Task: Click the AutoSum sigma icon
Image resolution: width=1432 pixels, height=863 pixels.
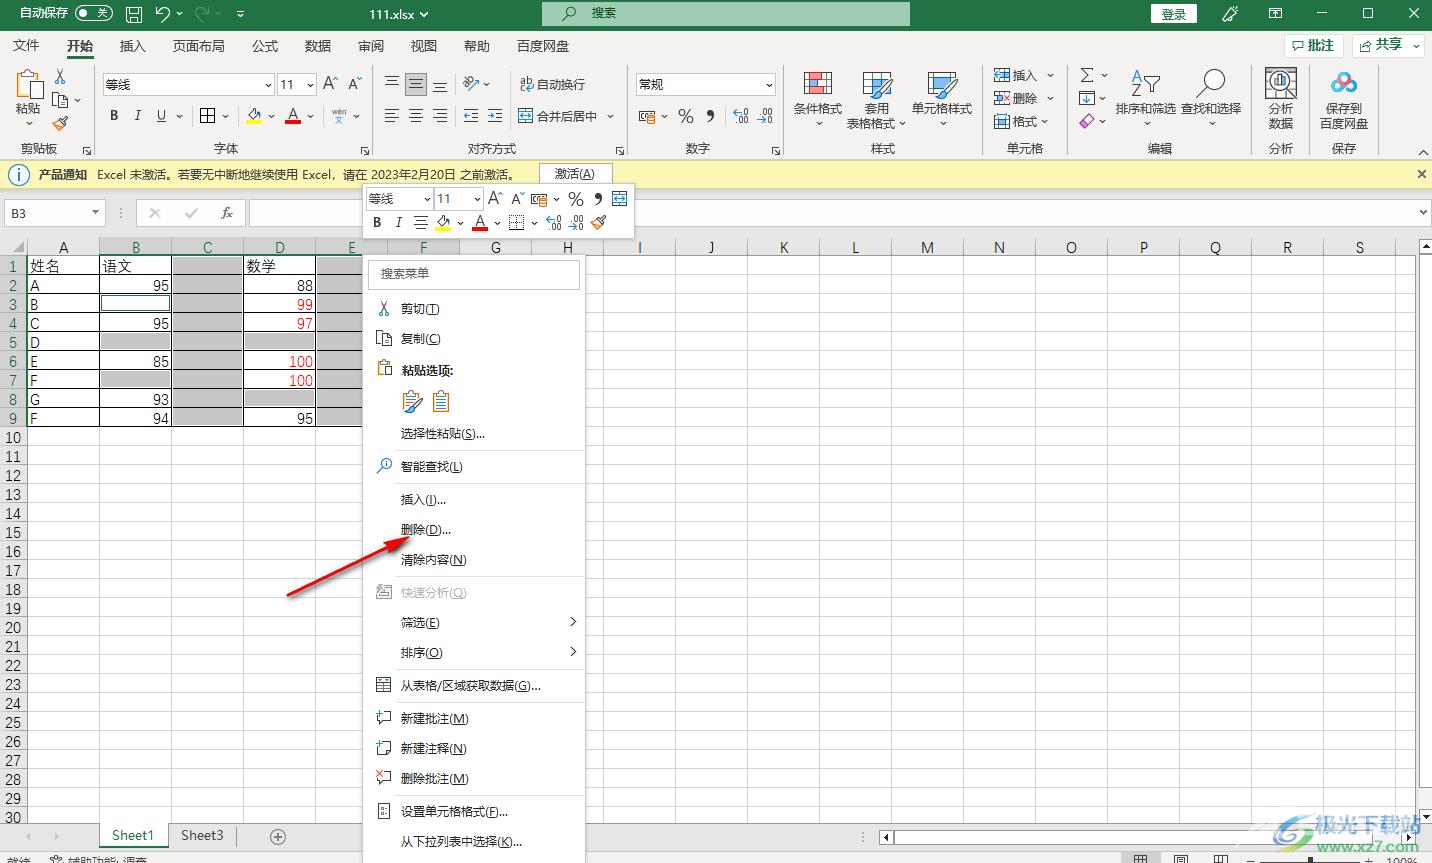Action: point(1087,75)
